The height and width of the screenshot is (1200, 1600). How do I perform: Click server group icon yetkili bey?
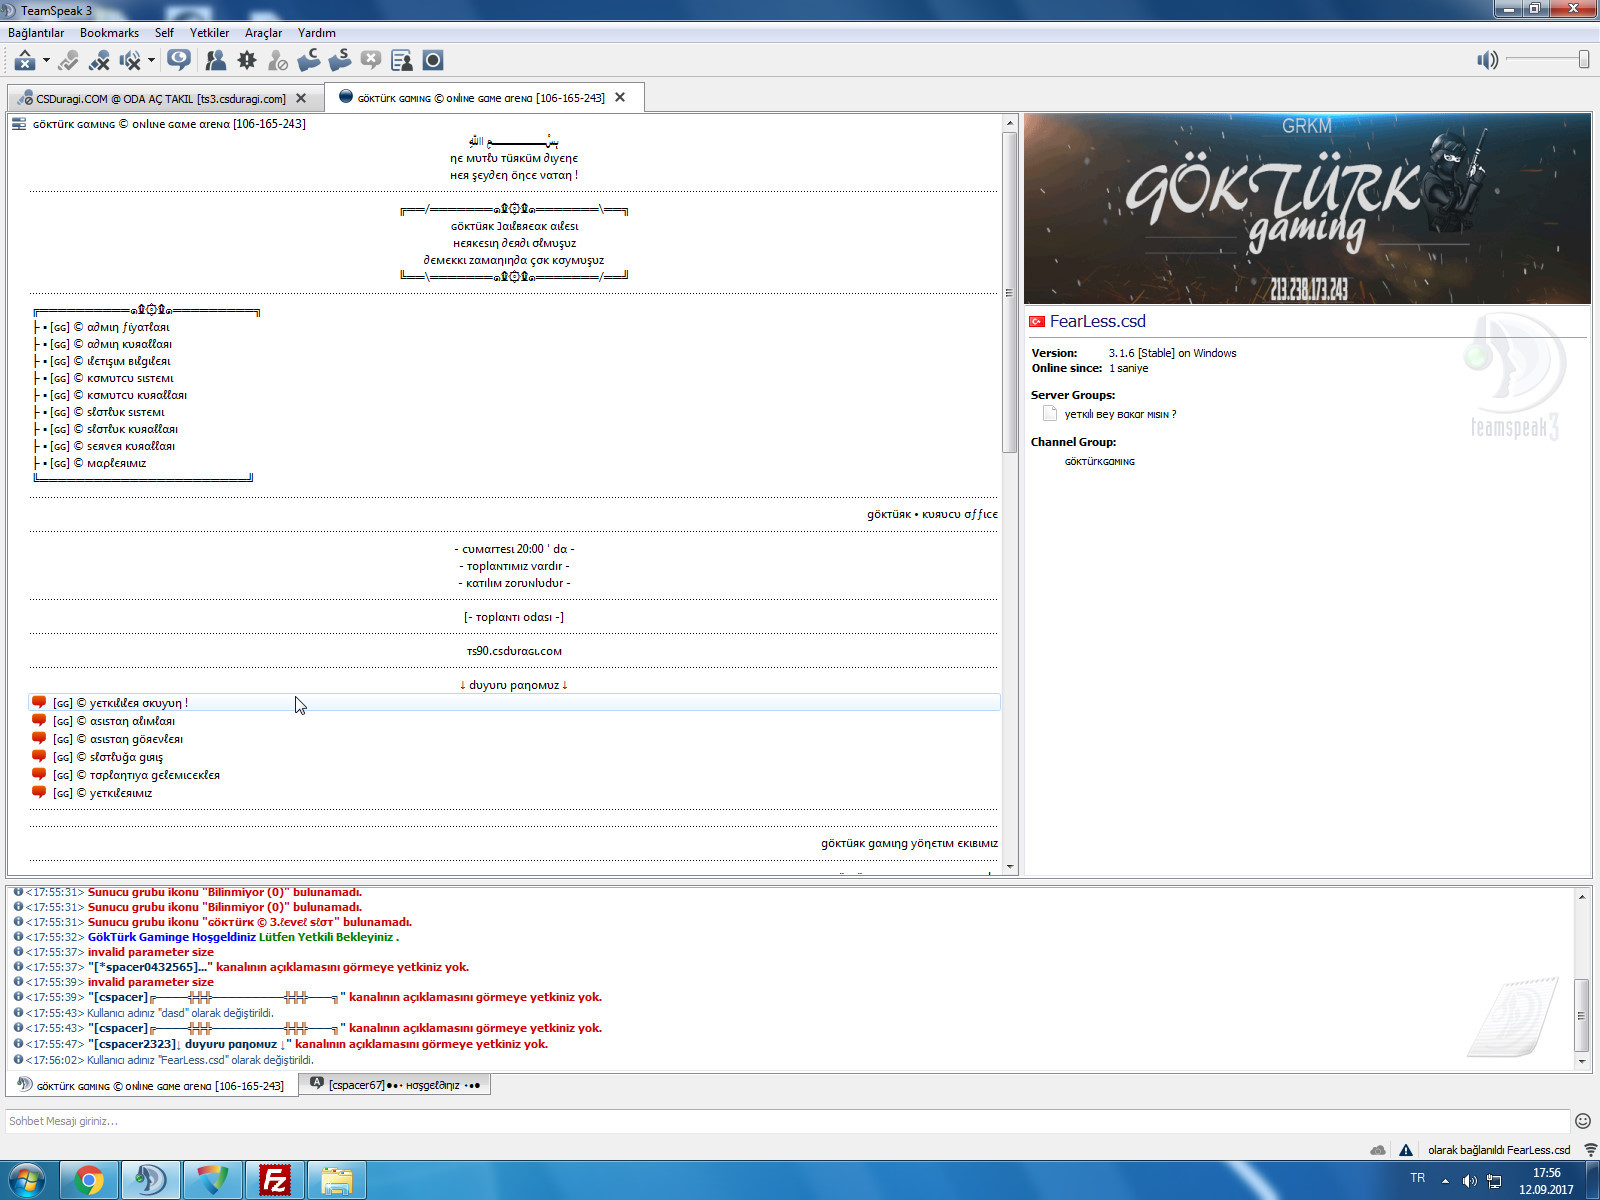(1049, 414)
